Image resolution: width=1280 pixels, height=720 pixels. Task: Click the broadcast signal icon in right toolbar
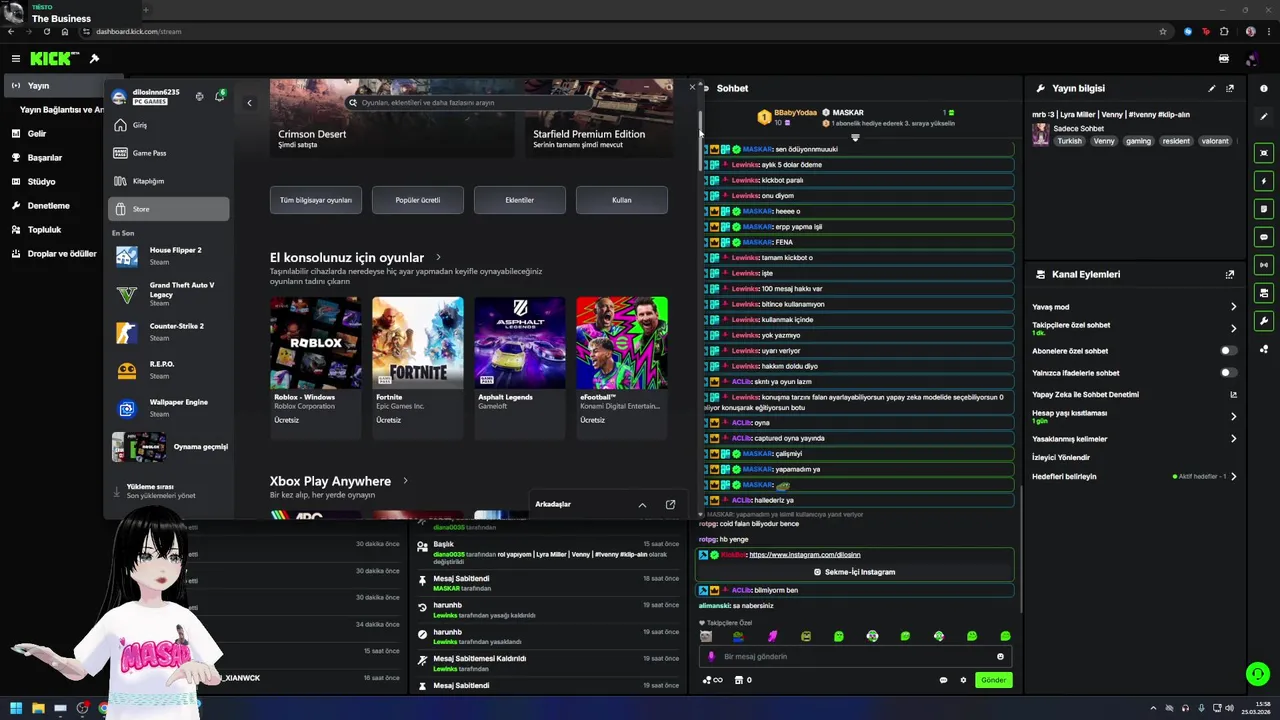[x=1264, y=265]
